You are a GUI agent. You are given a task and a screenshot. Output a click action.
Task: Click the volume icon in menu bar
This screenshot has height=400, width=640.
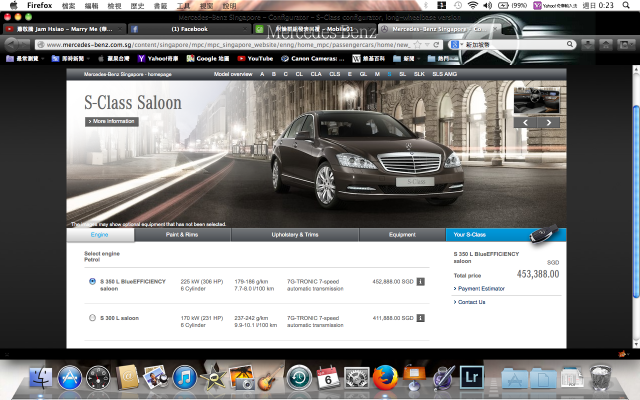point(488,5)
